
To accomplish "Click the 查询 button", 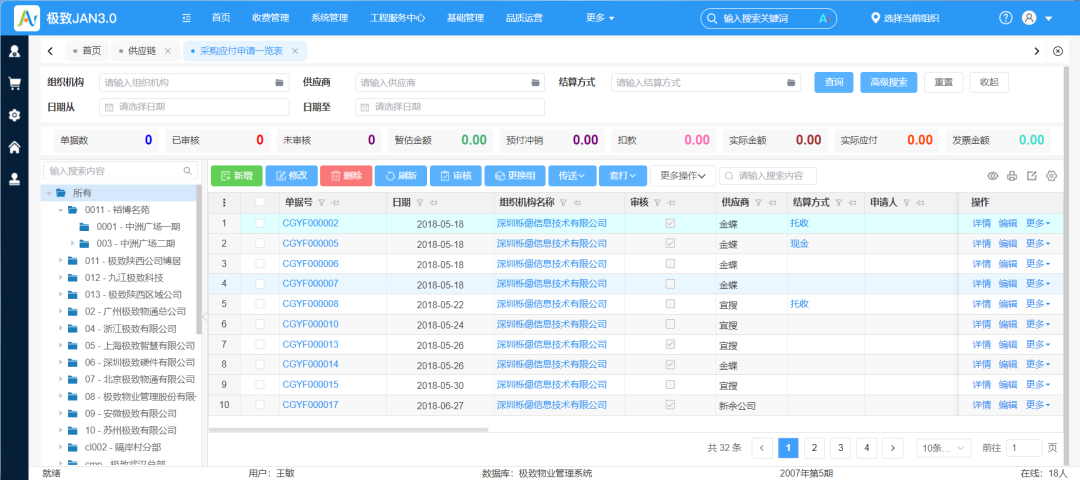I will (834, 82).
